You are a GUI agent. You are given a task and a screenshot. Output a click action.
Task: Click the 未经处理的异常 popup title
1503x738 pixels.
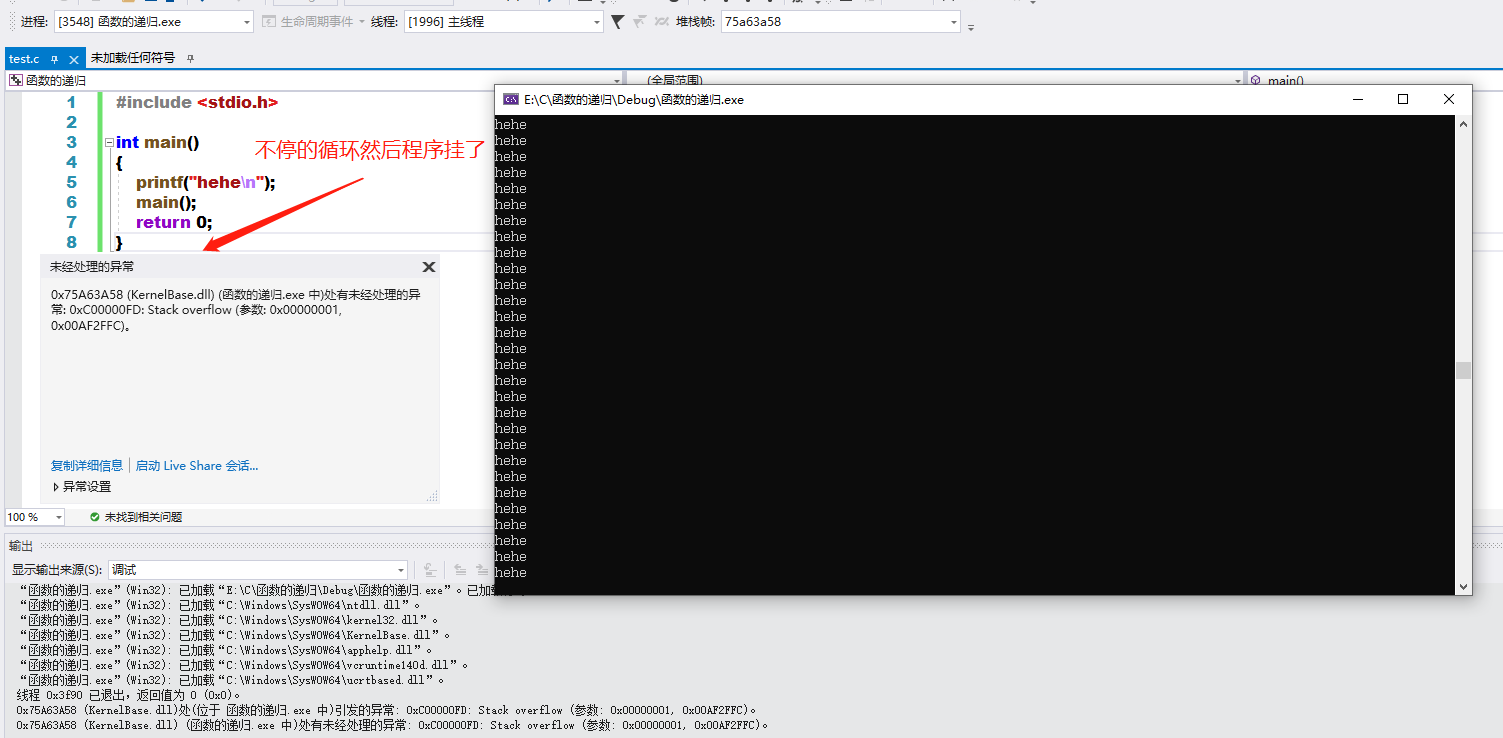click(x=92, y=267)
